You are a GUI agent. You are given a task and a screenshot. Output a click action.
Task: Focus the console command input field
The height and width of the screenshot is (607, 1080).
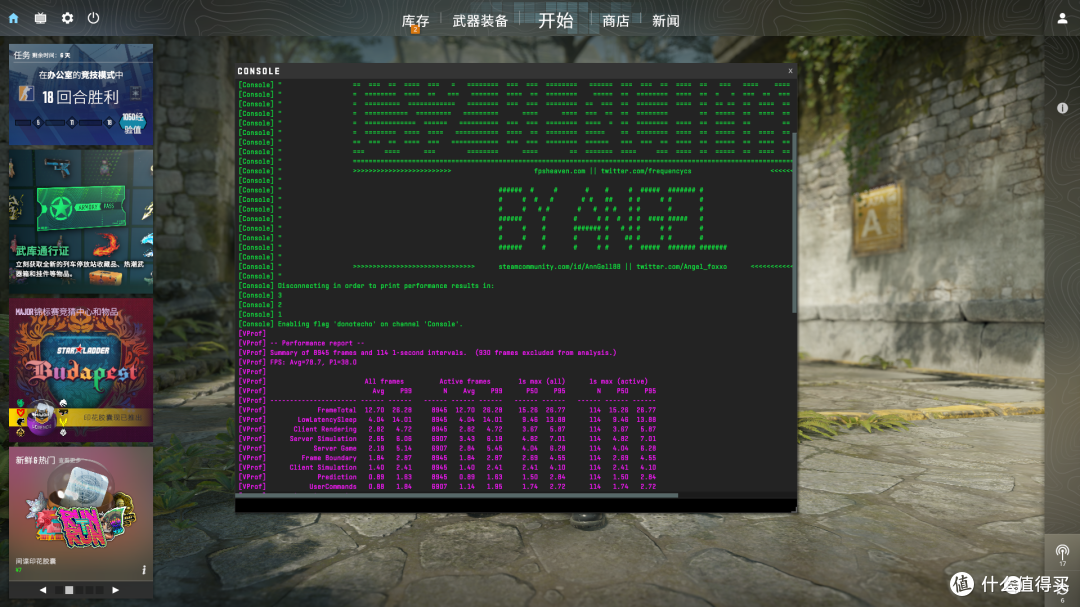(515, 505)
